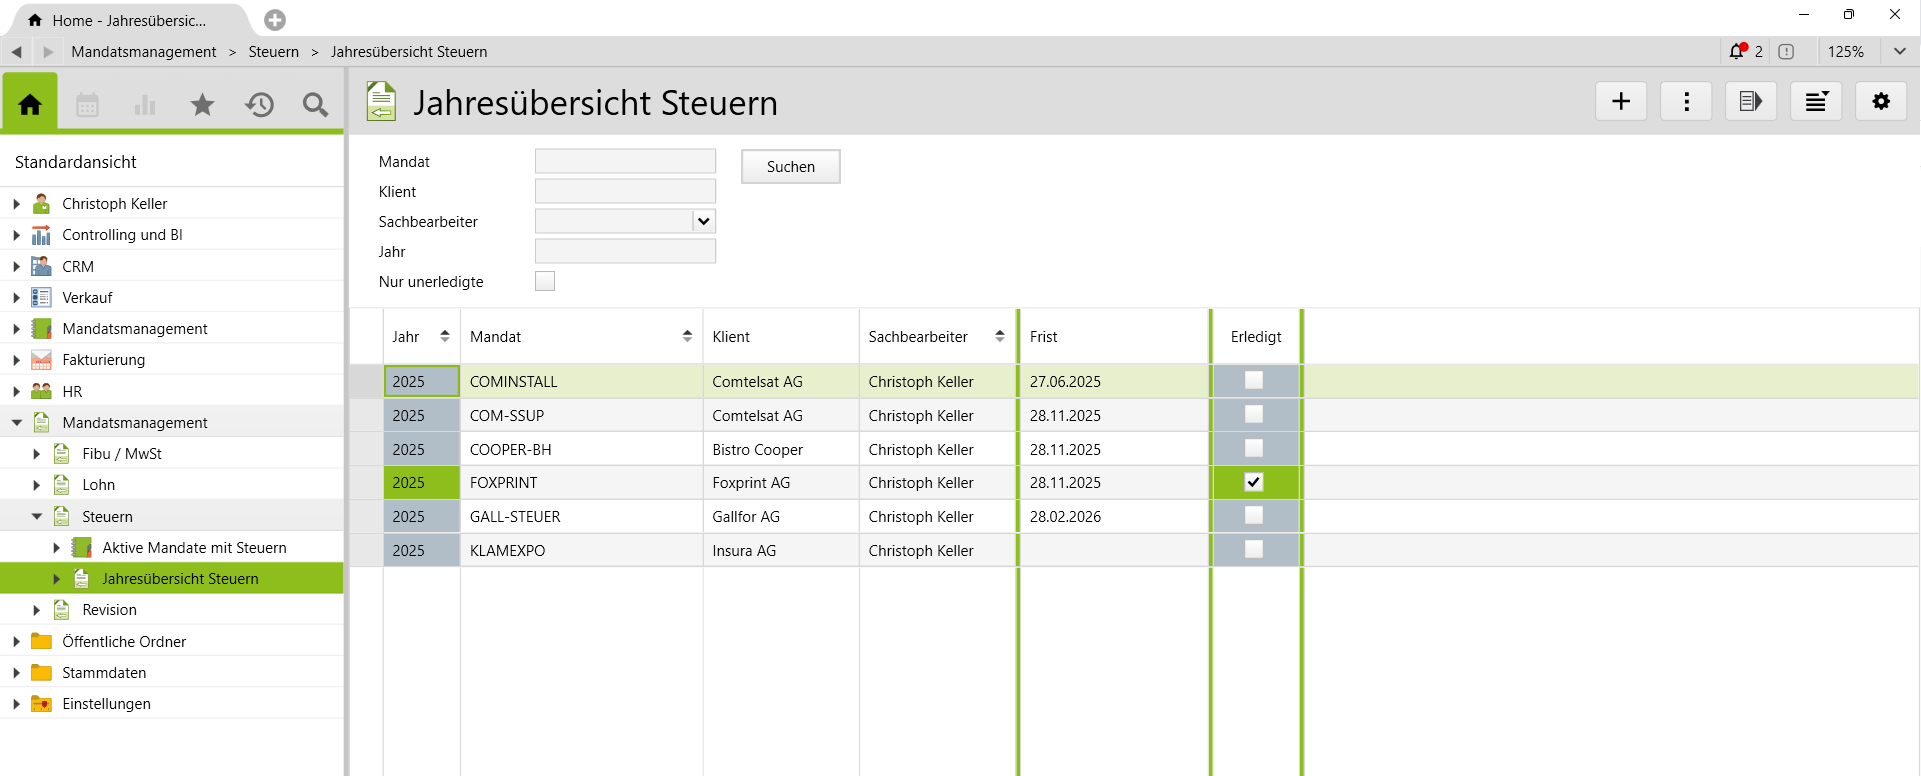Check Erledigt for the COMINSTALL row
This screenshot has width=1921, height=776.
(1253, 380)
